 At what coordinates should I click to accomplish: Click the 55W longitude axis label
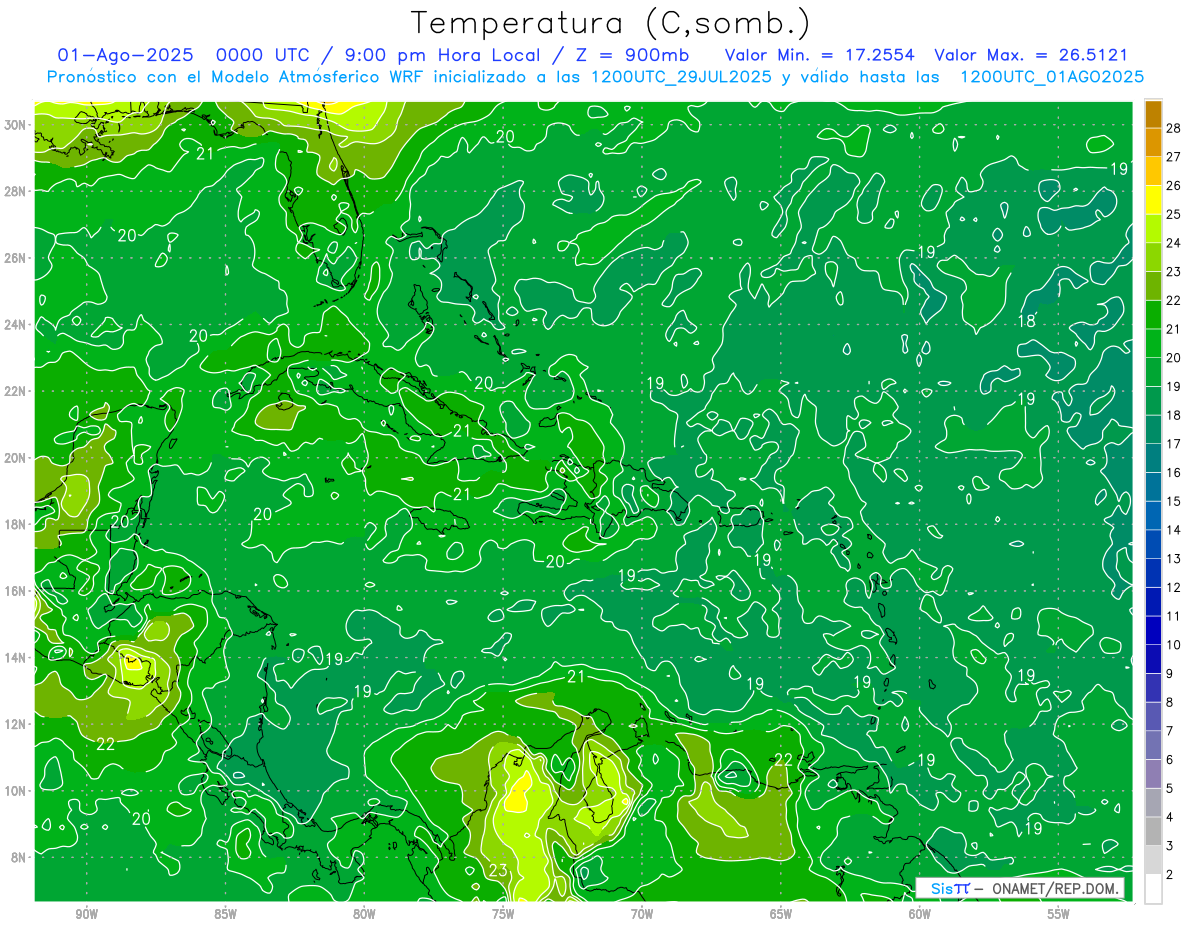click(1059, 914)
